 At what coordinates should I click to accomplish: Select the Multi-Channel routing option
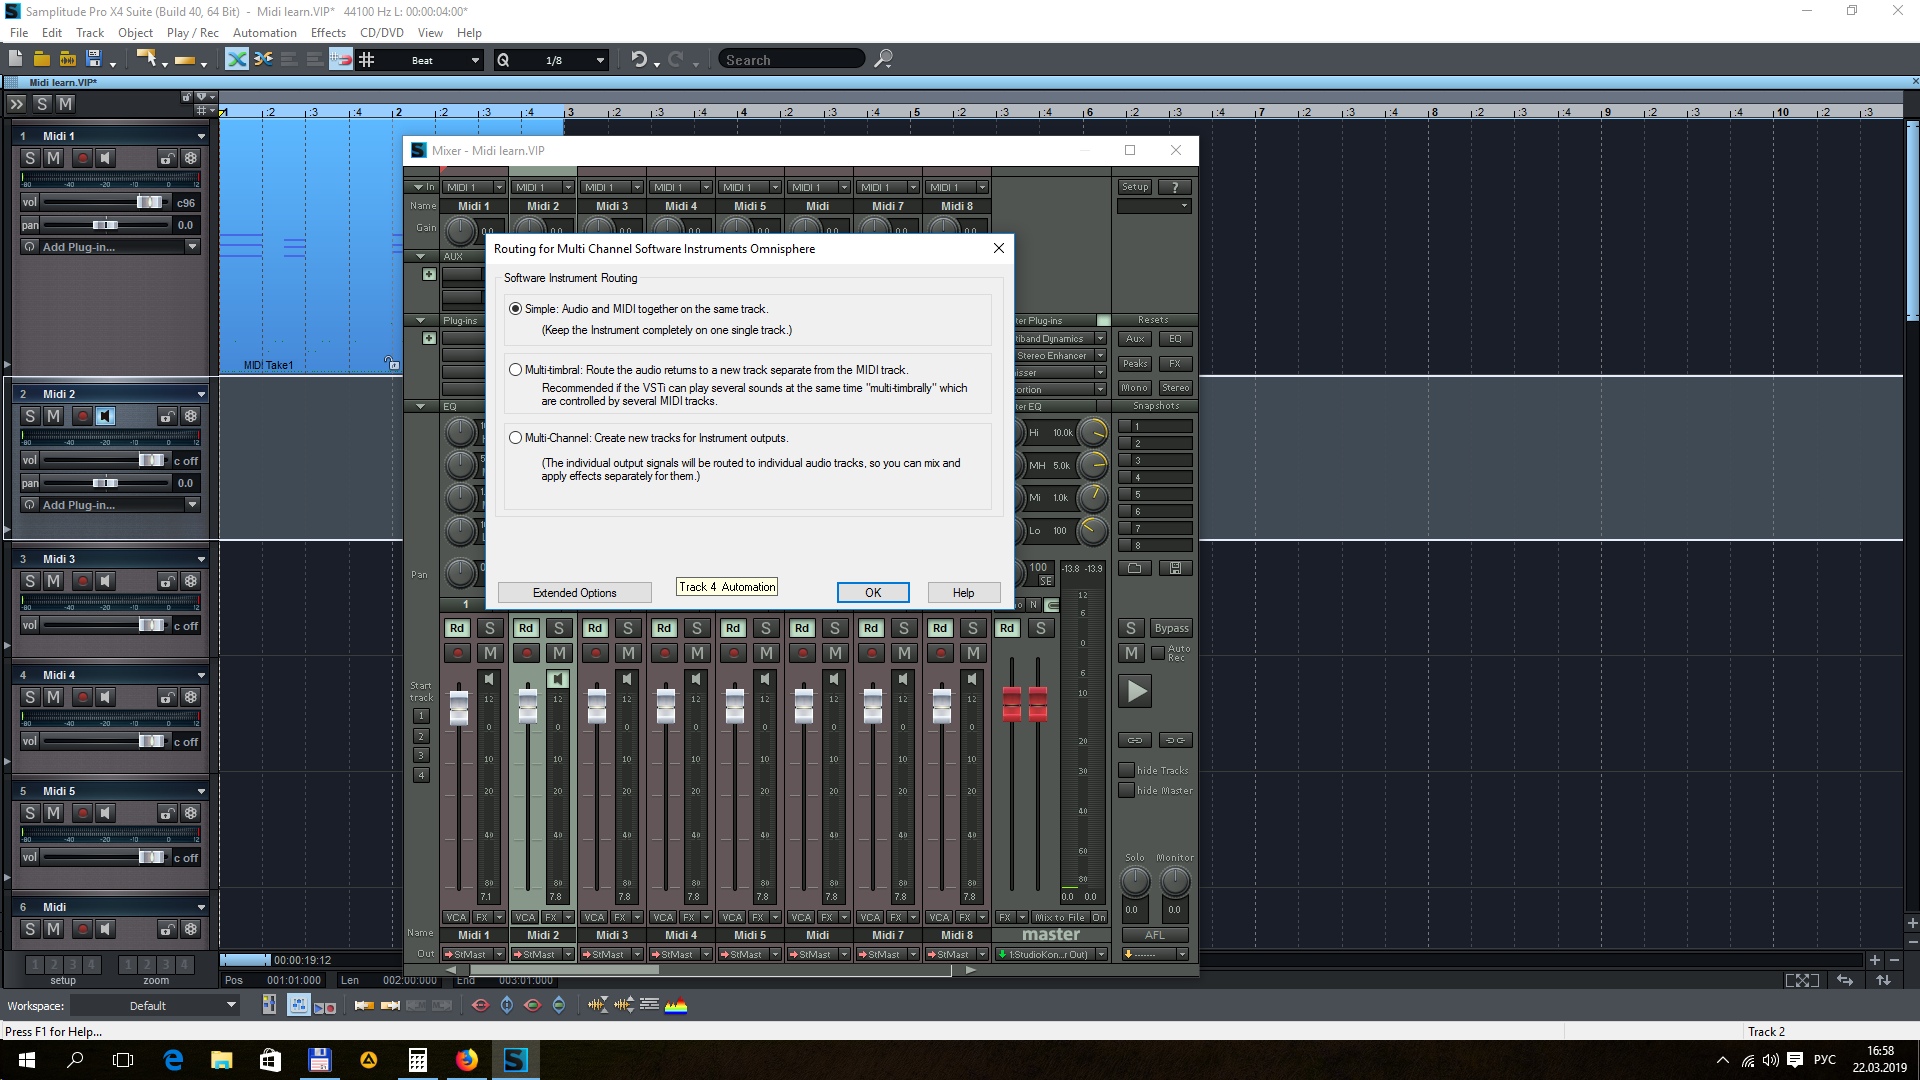tap(516, 438)
